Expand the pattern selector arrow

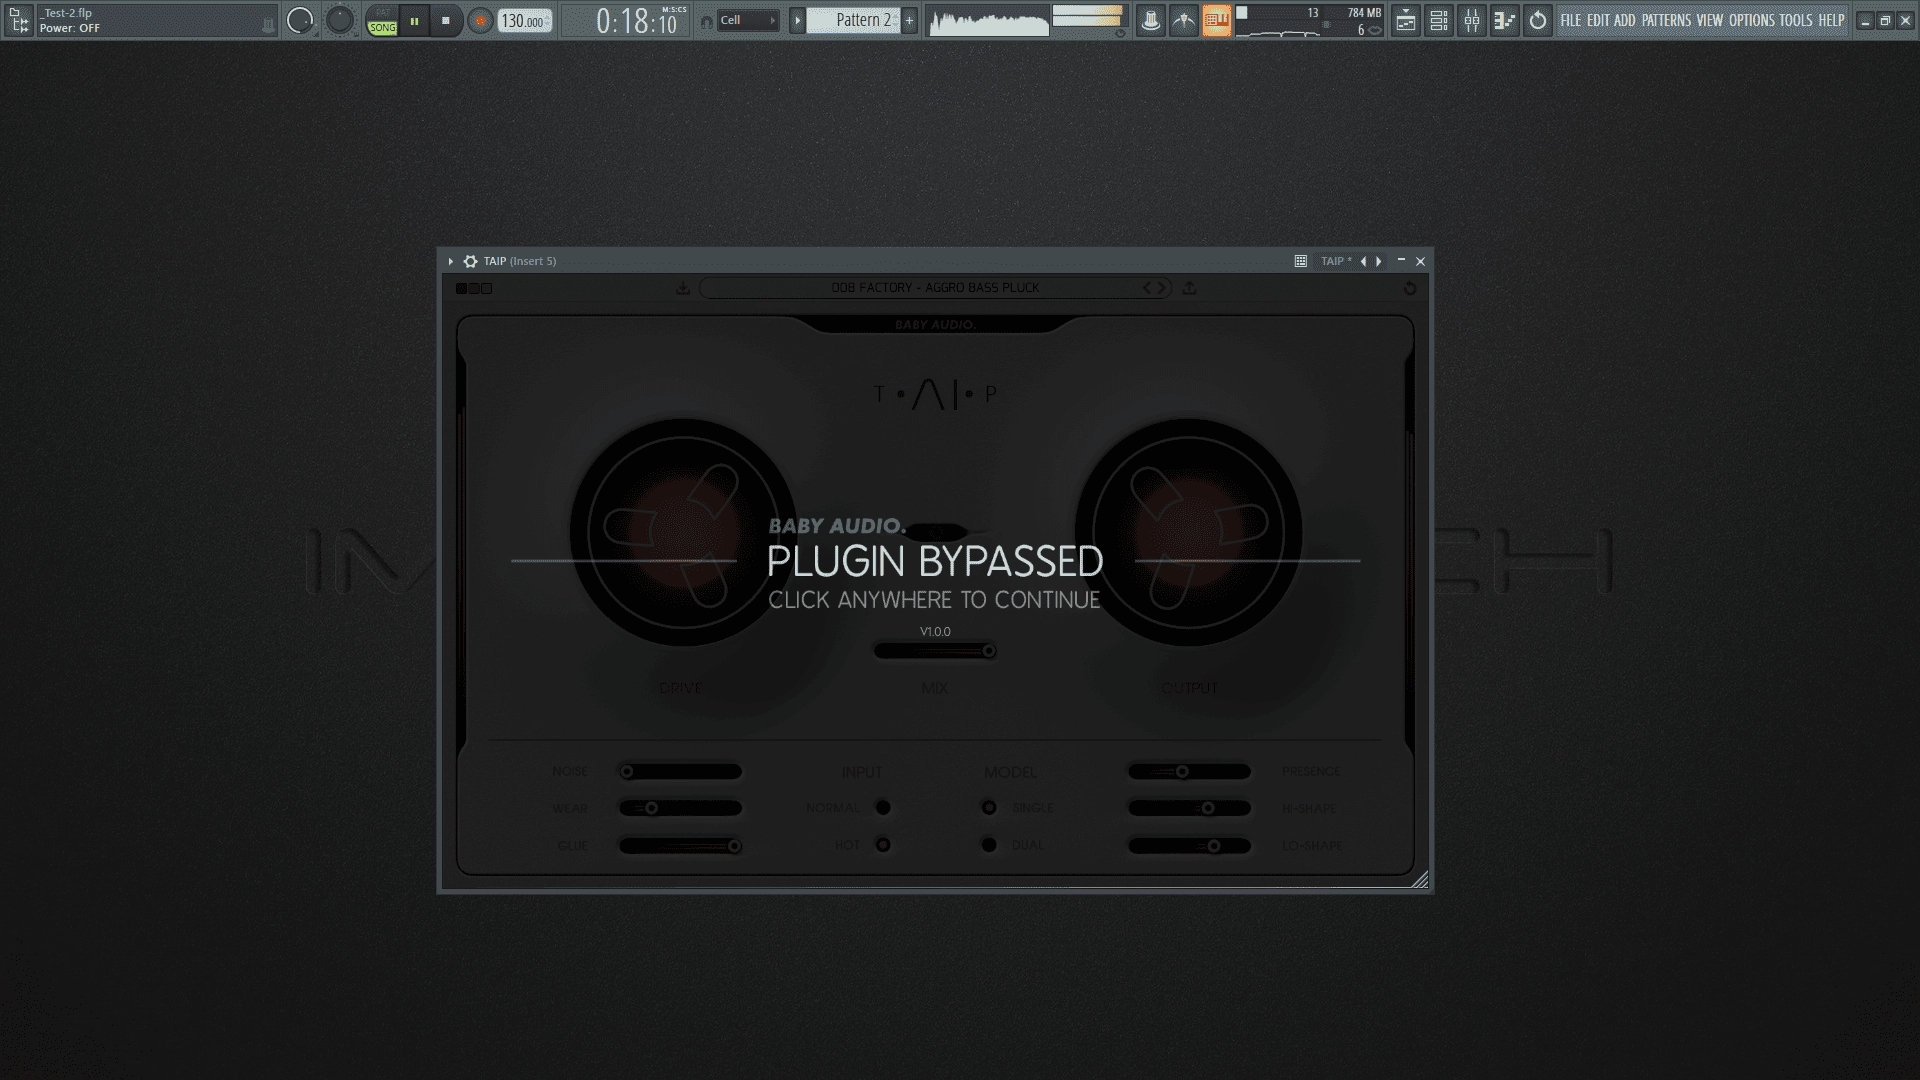(797, 20)
